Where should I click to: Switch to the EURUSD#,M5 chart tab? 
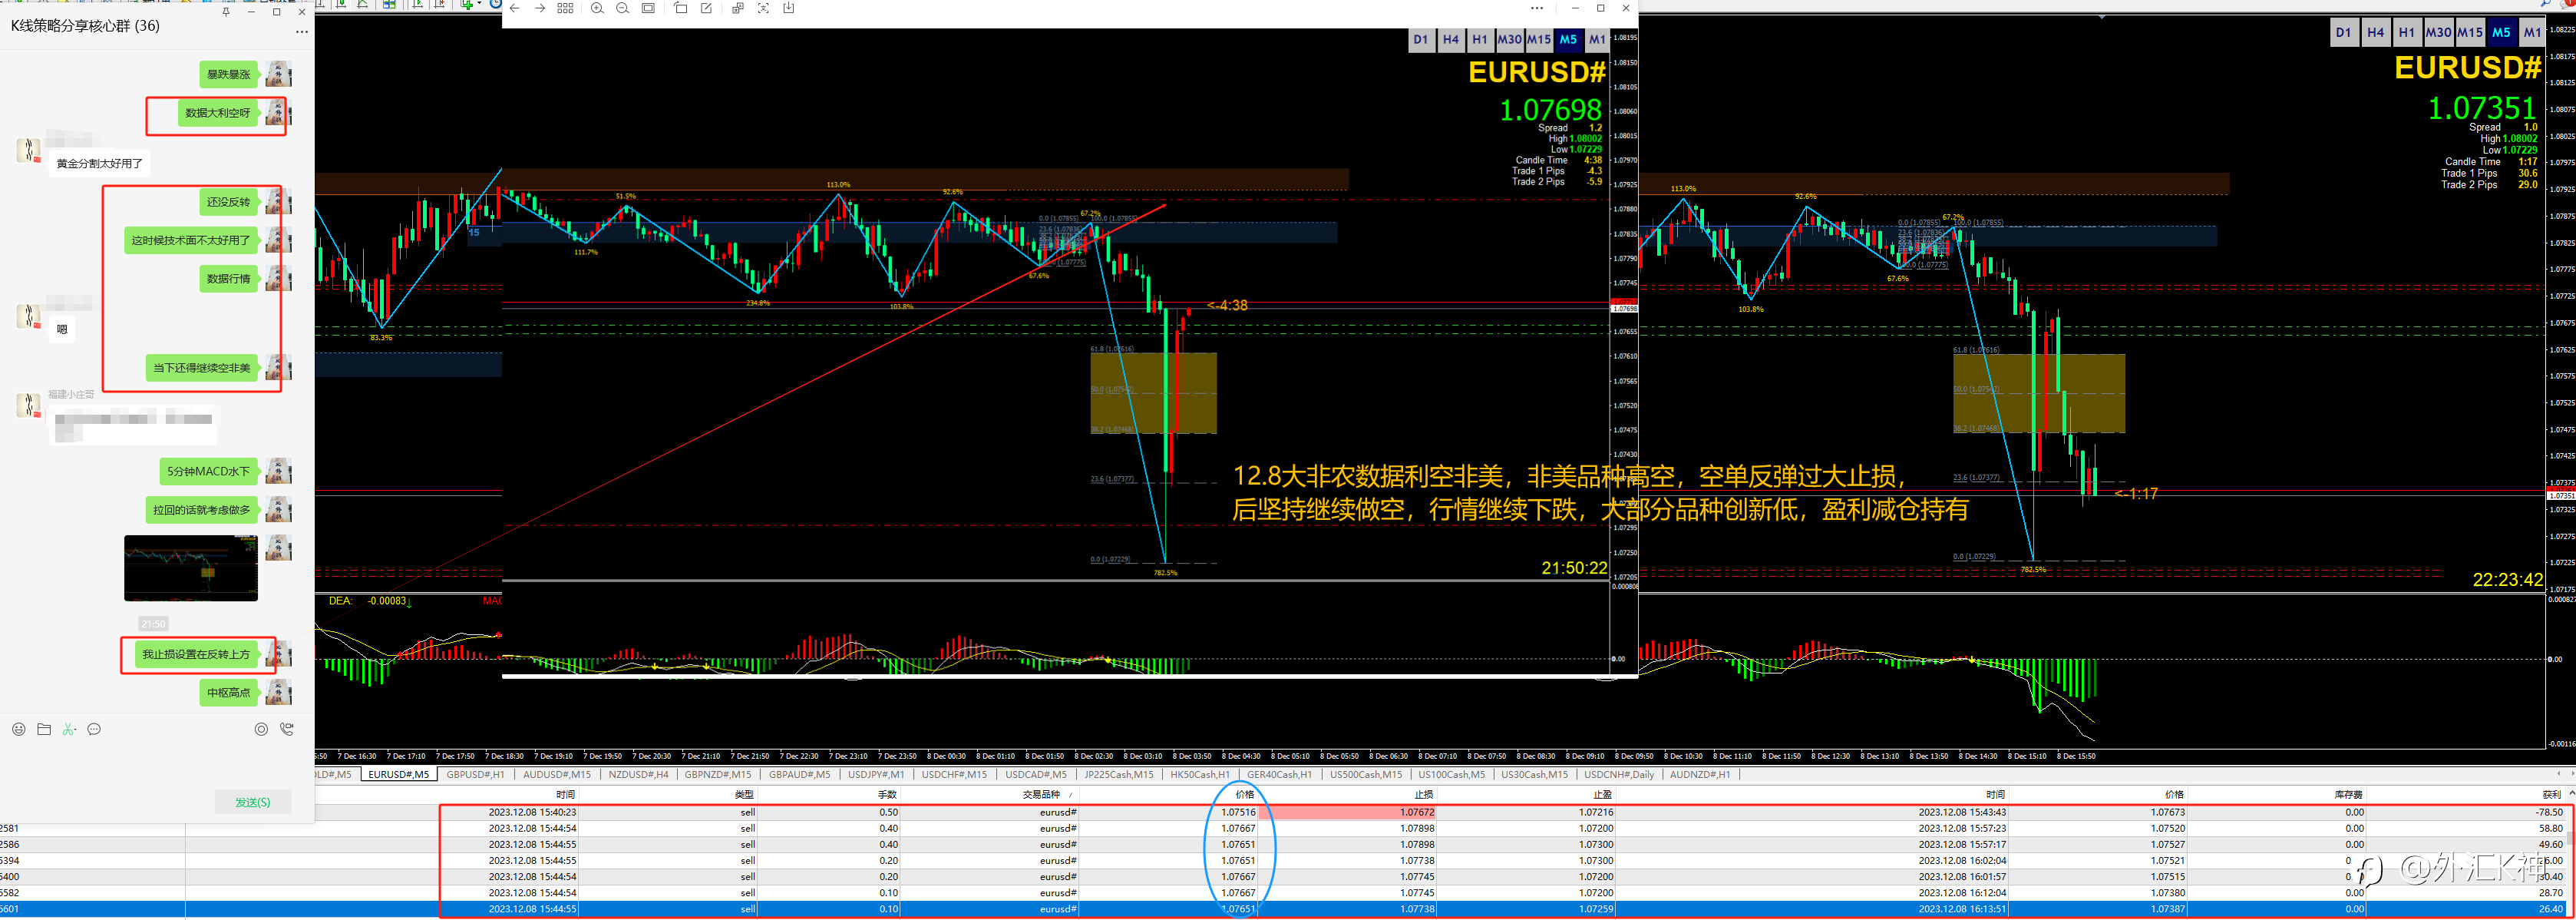point(398,775)
